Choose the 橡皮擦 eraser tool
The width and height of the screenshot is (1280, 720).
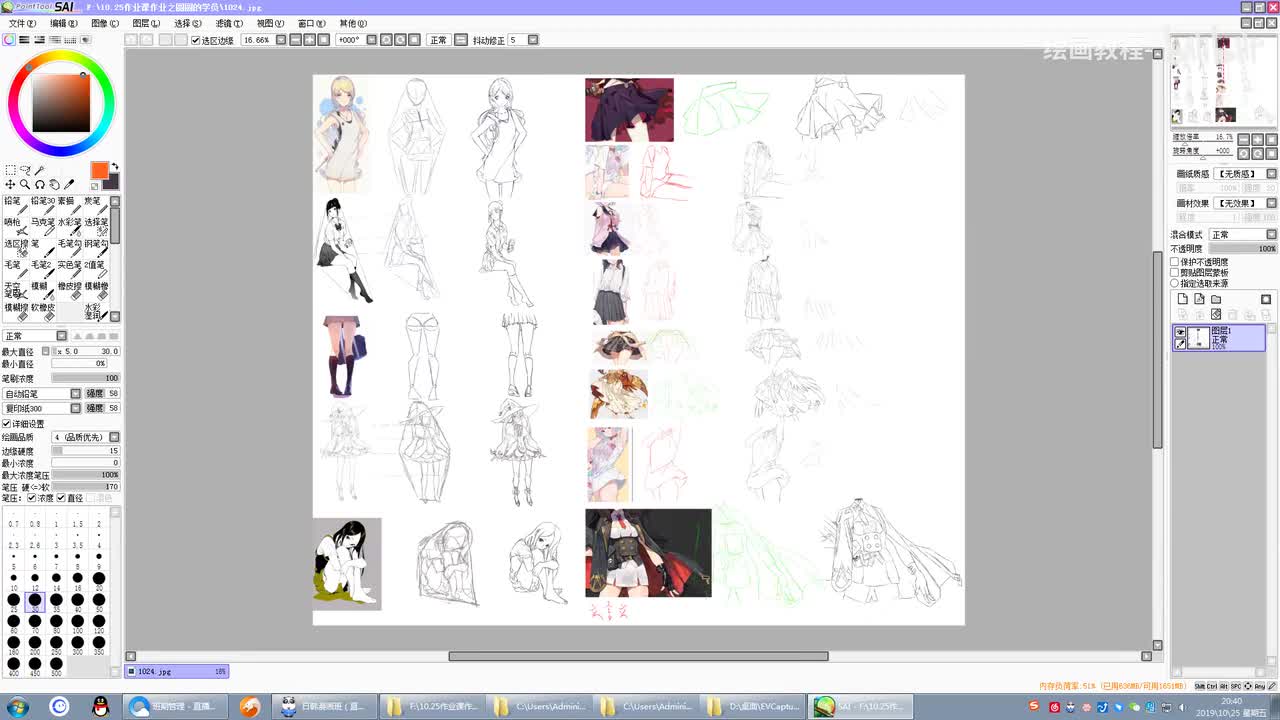point(69,291)
